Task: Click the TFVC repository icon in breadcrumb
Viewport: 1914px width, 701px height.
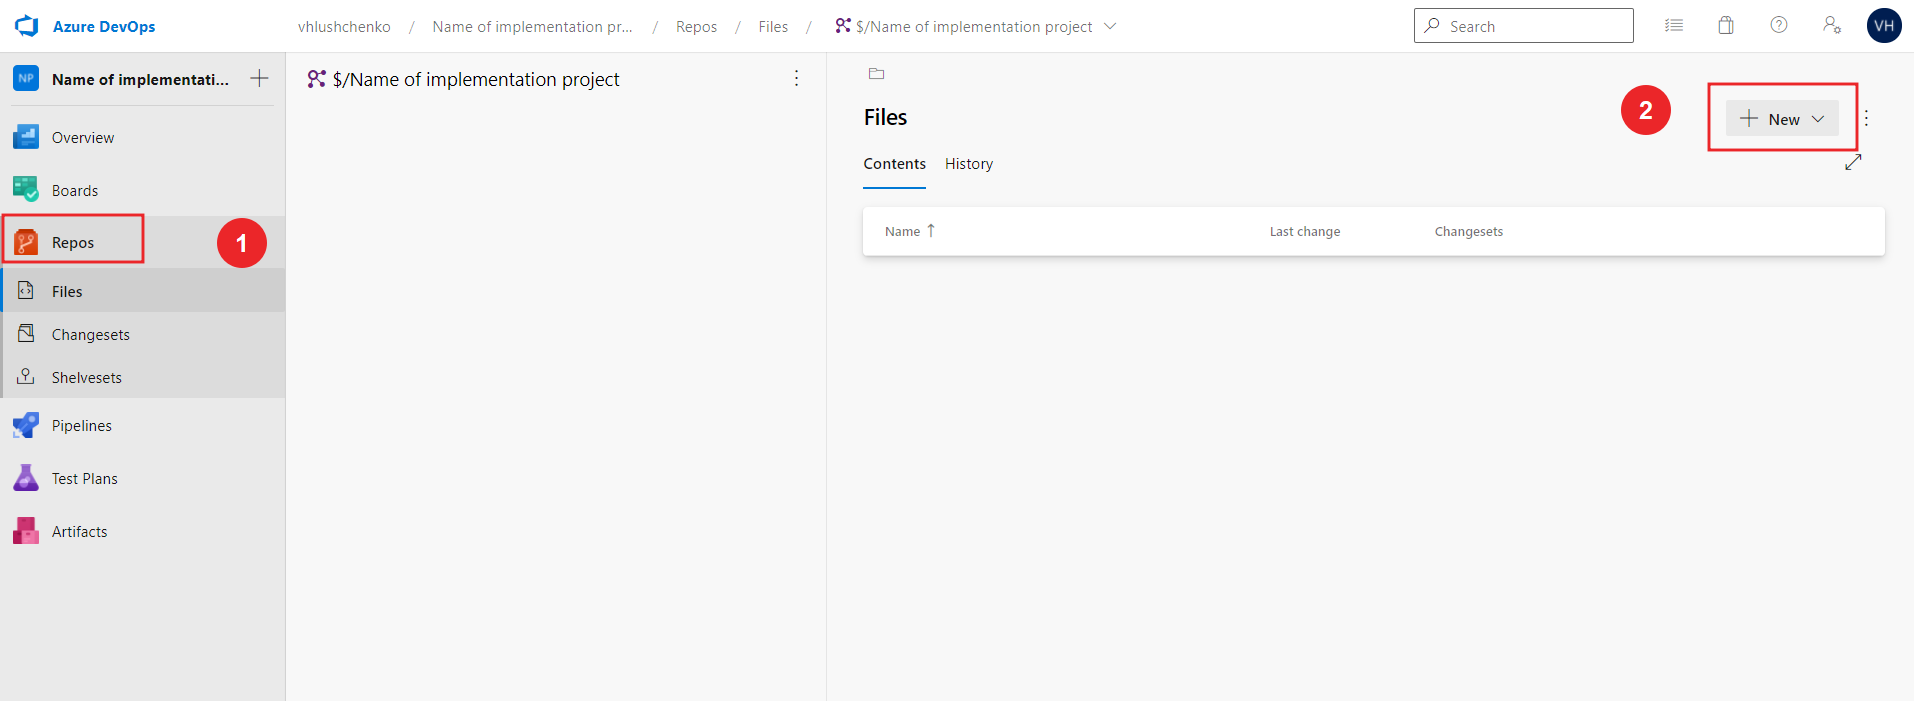Action: [843, 25]
